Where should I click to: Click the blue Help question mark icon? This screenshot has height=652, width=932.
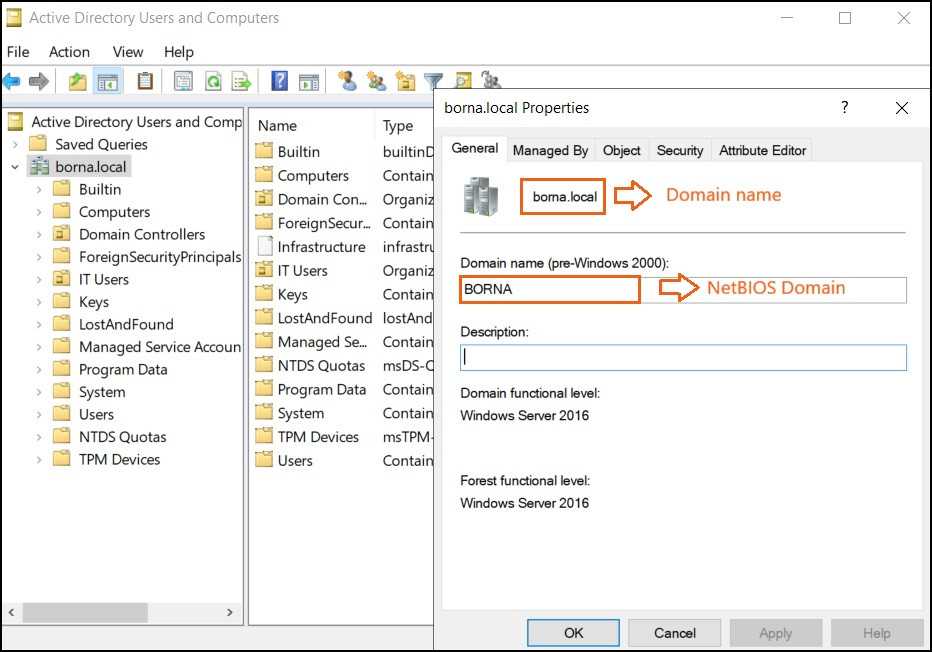tap(279, 80)
